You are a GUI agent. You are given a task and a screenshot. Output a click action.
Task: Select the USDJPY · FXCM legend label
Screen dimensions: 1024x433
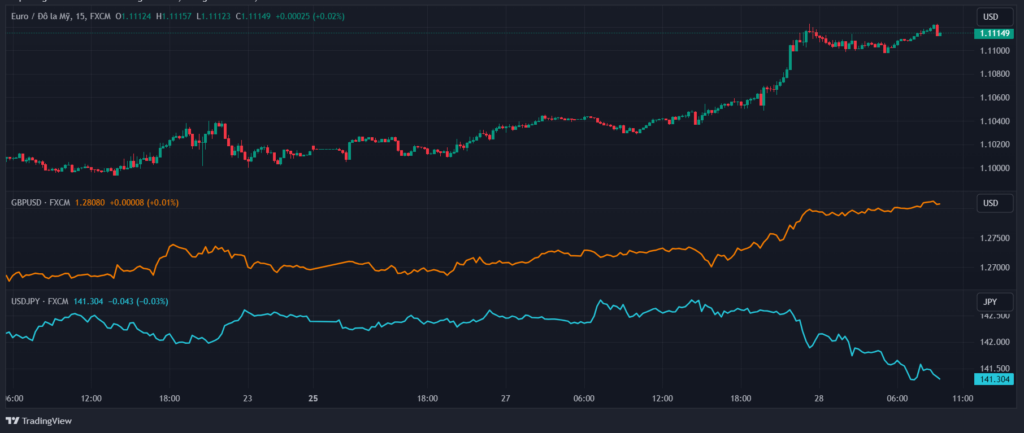(x=40, y=300)
